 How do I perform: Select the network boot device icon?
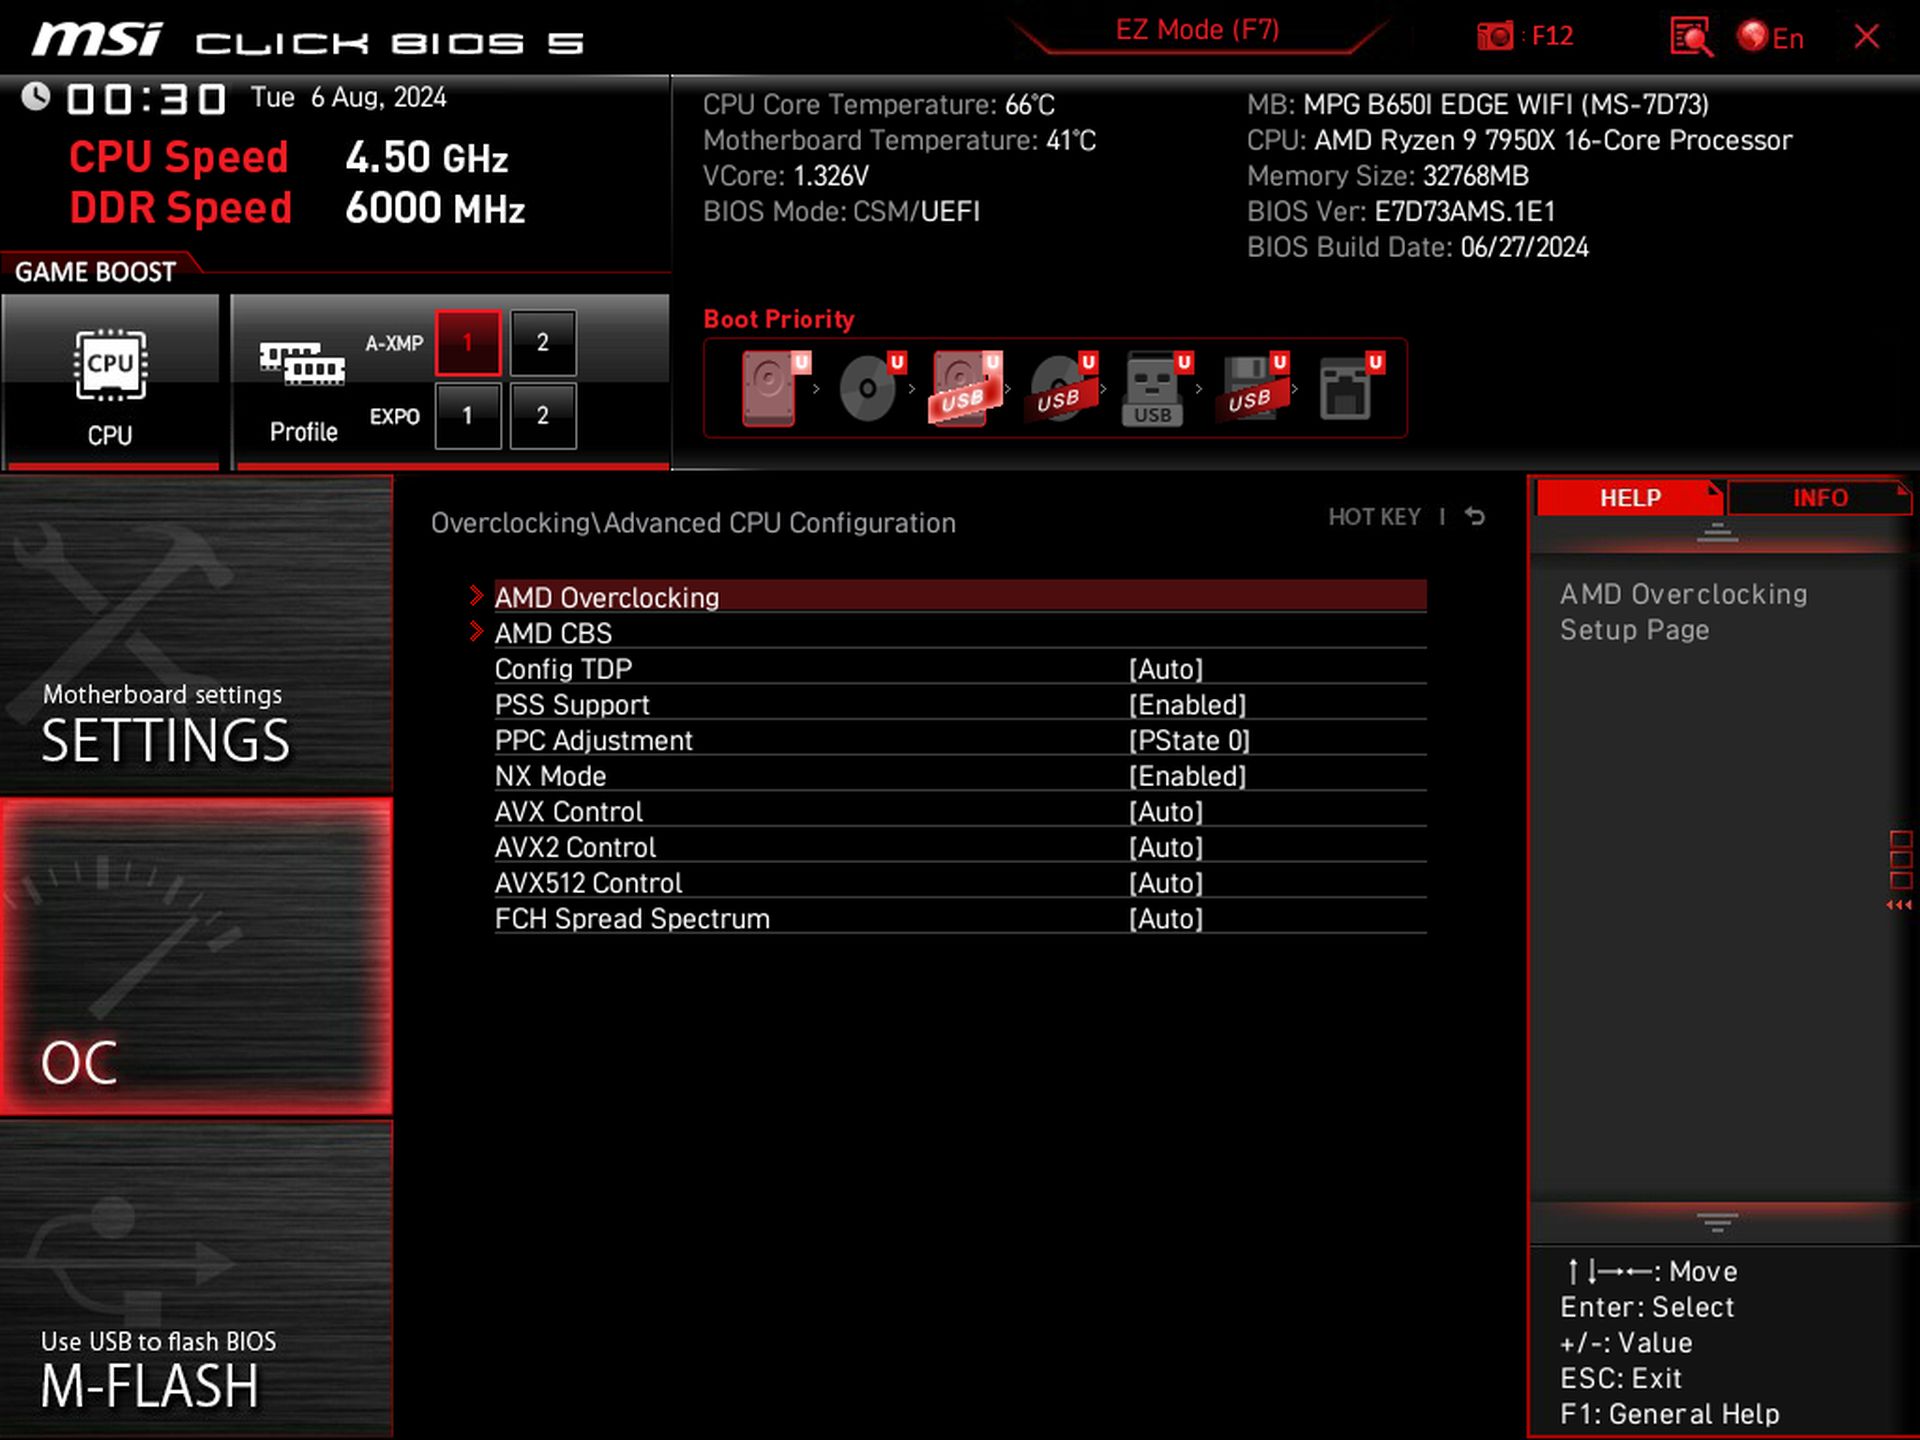pos(1345,389)
